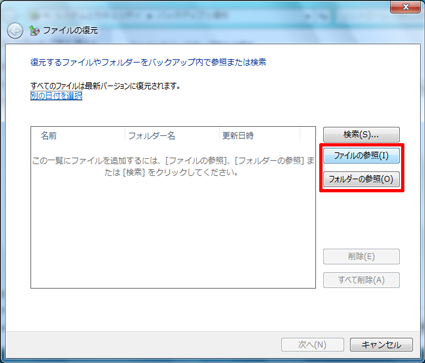Close the ファイルの復元 window

(x=405, y=7)
